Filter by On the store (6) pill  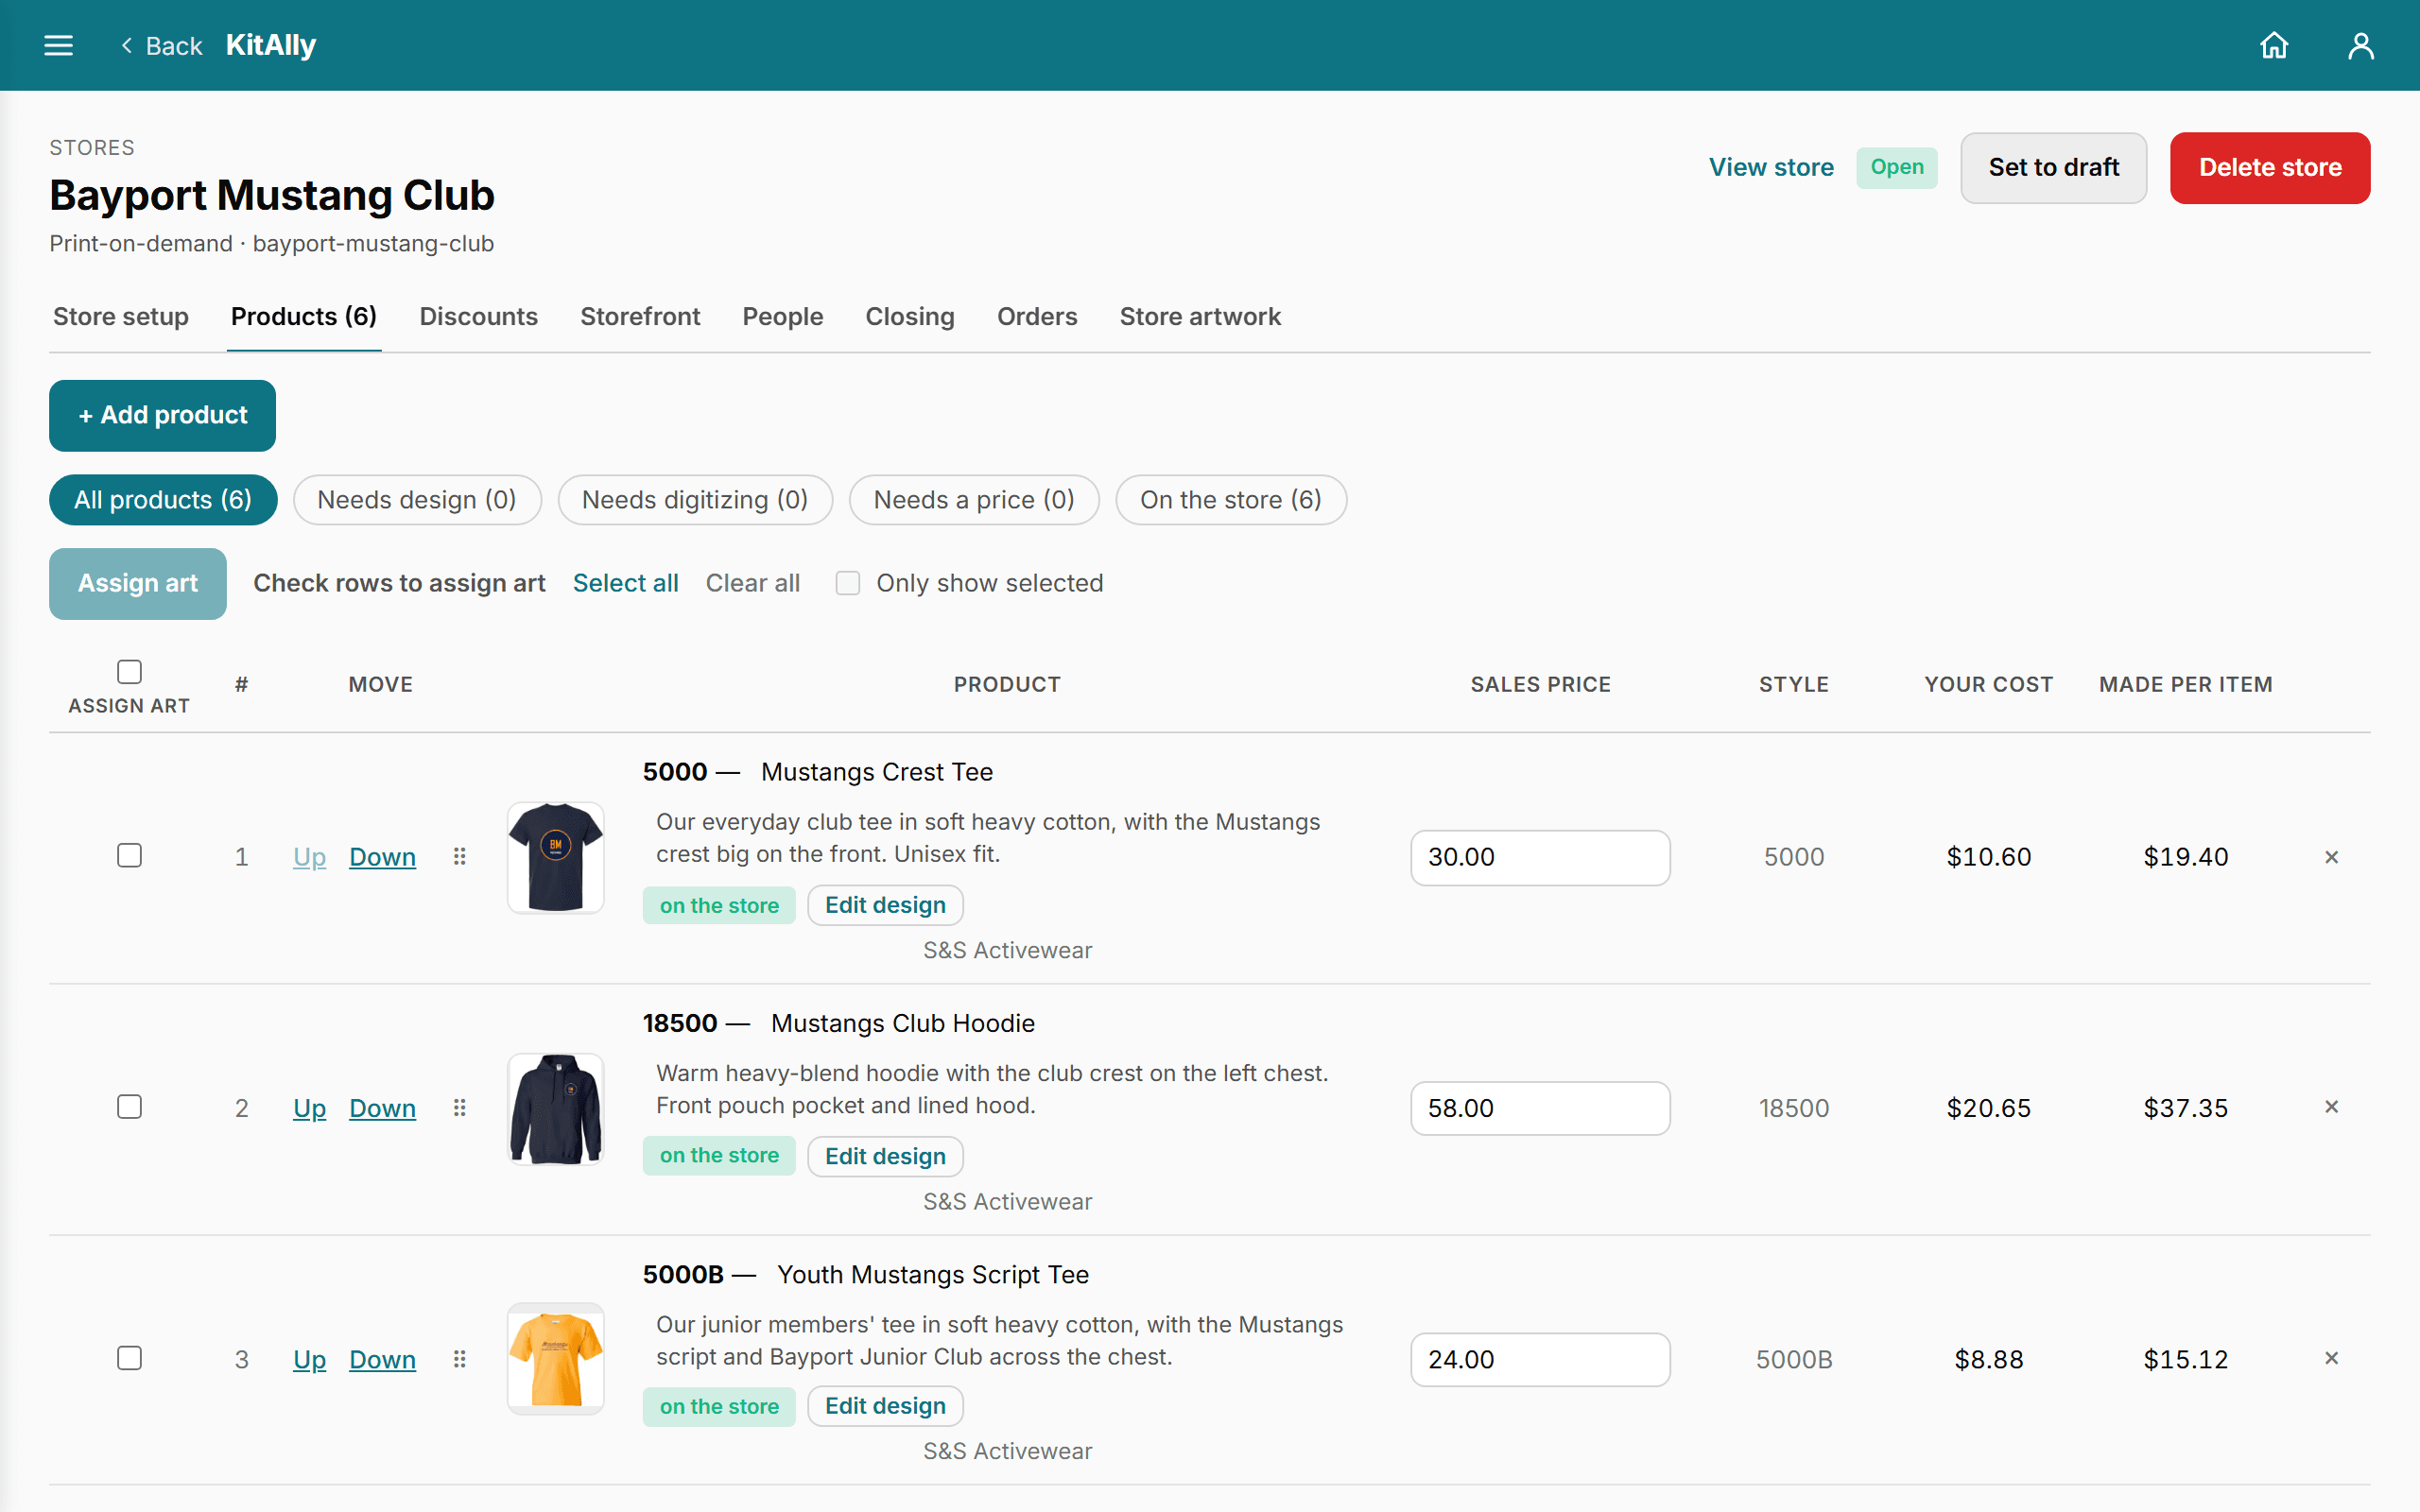(x=1231, y=499)
